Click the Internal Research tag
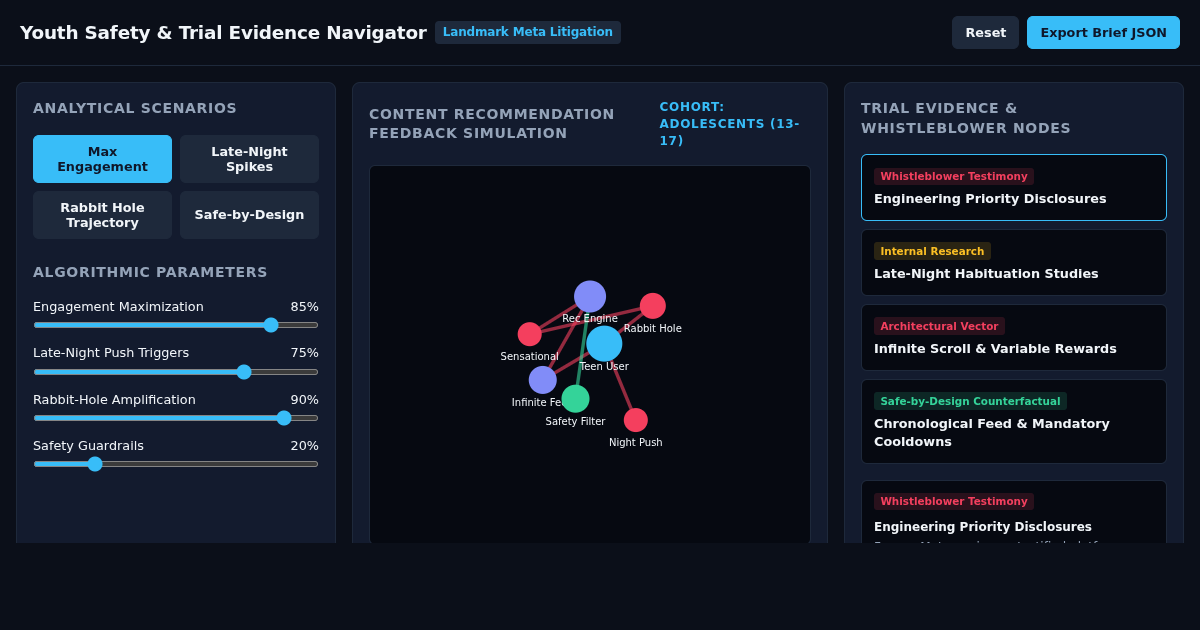The height and width of the screenshot is (630, 1200). (x=932, y=251)
